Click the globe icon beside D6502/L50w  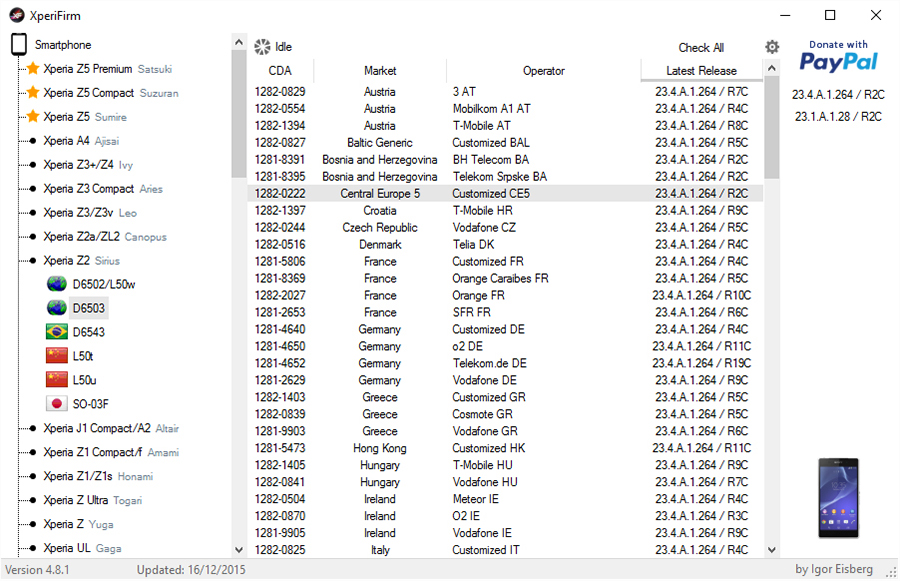click(x=57, y=284)
